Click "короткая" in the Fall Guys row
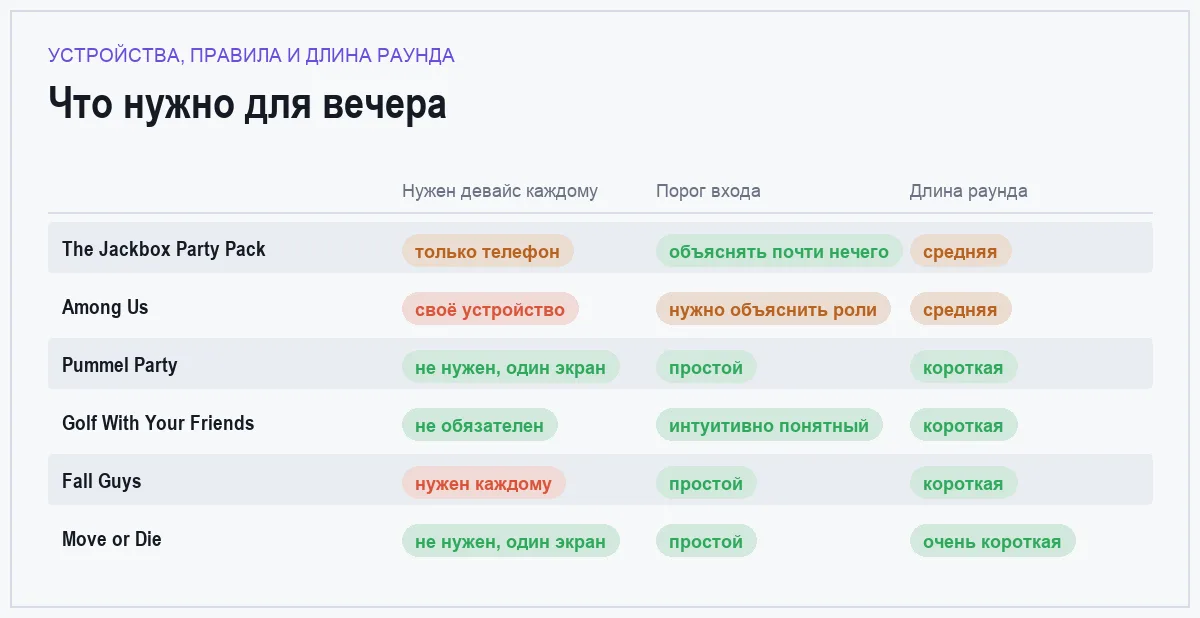The image size is (1200, 618). 963,483
